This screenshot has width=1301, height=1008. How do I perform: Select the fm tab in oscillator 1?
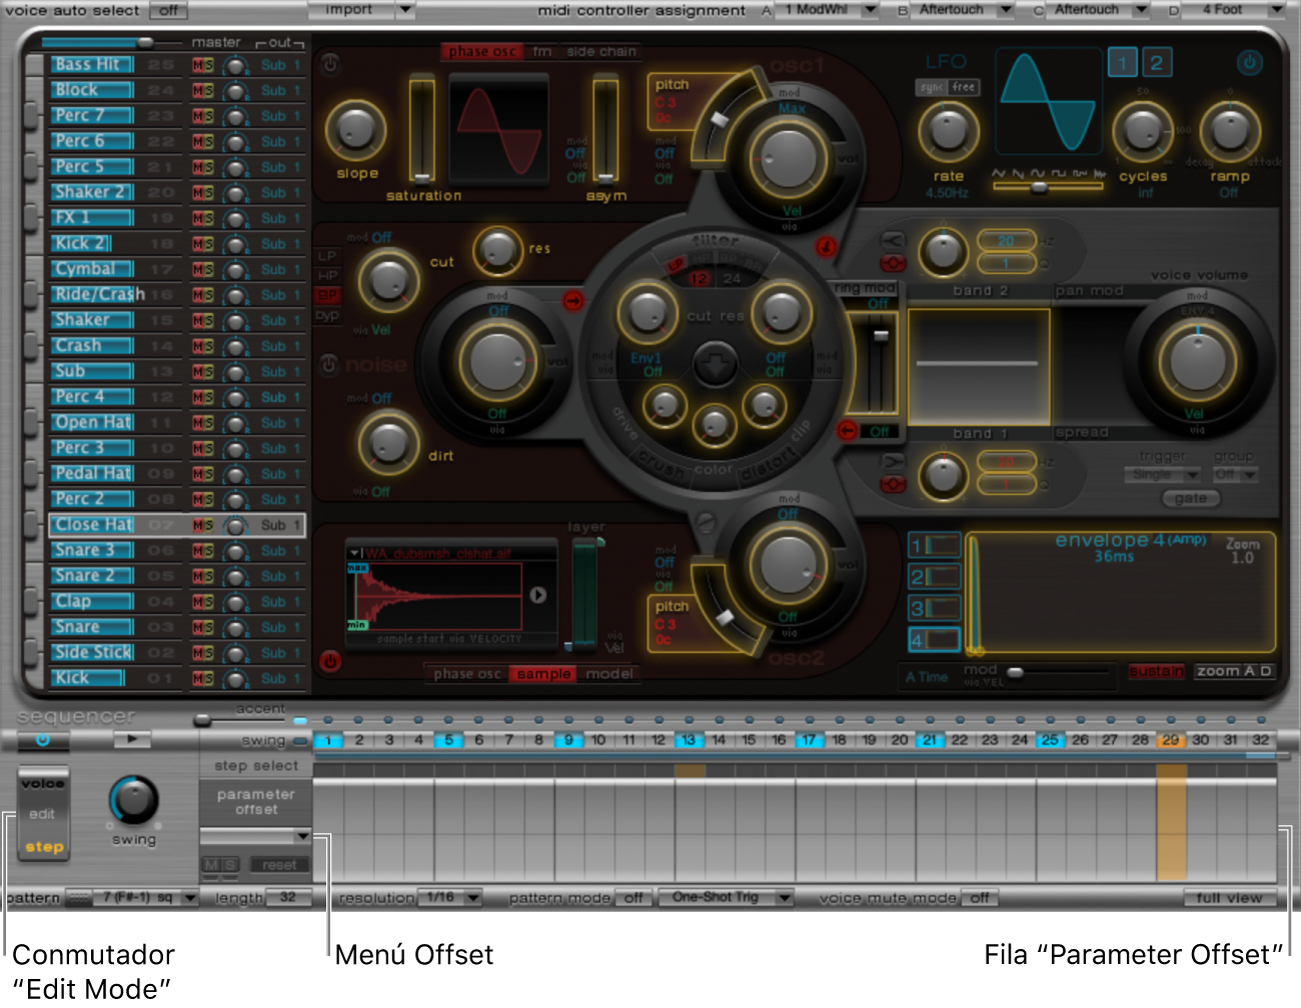pyautogui.click(x=541, y=52)
